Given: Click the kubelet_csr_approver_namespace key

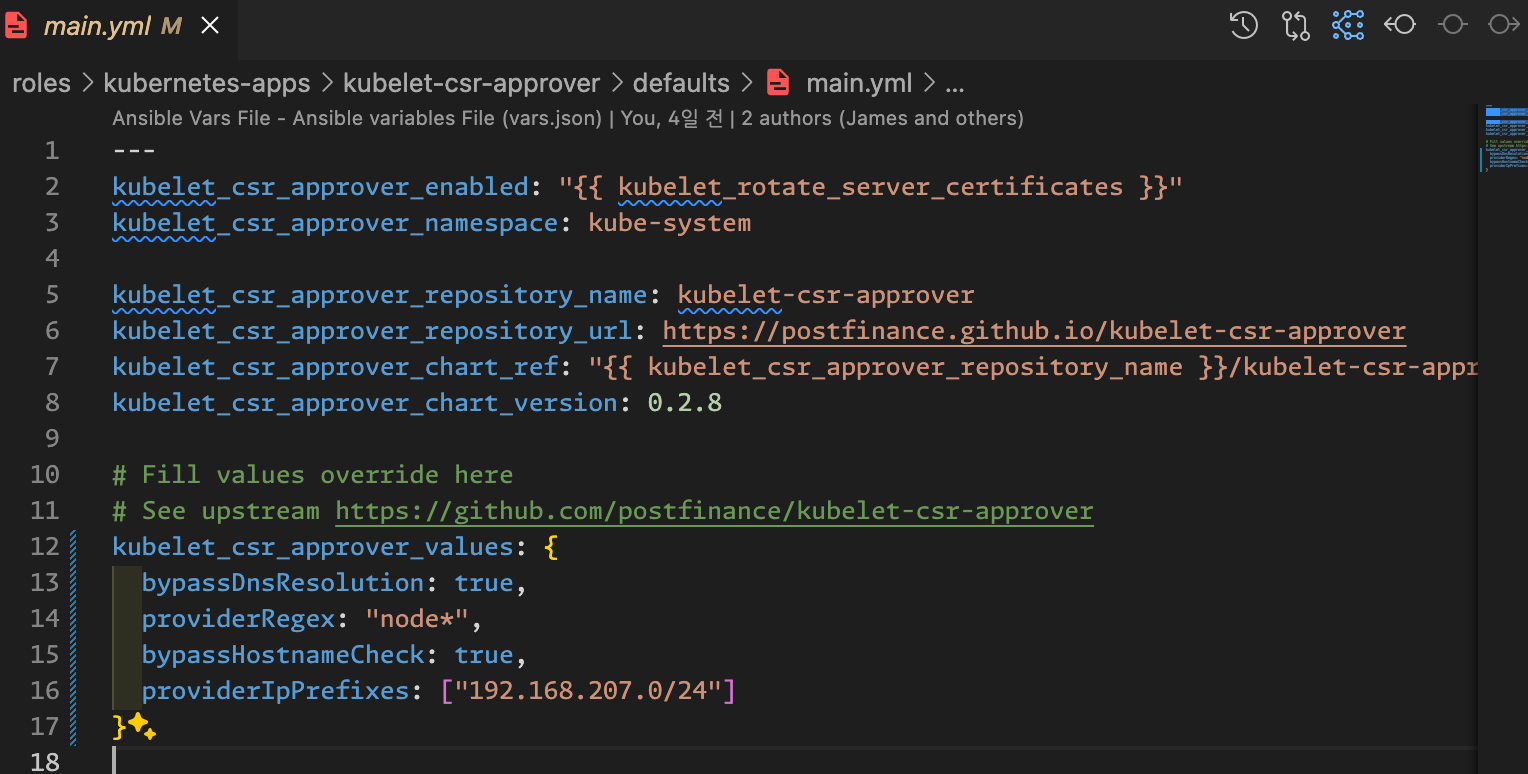Looking at the screenshot, I should click(335, 222).
